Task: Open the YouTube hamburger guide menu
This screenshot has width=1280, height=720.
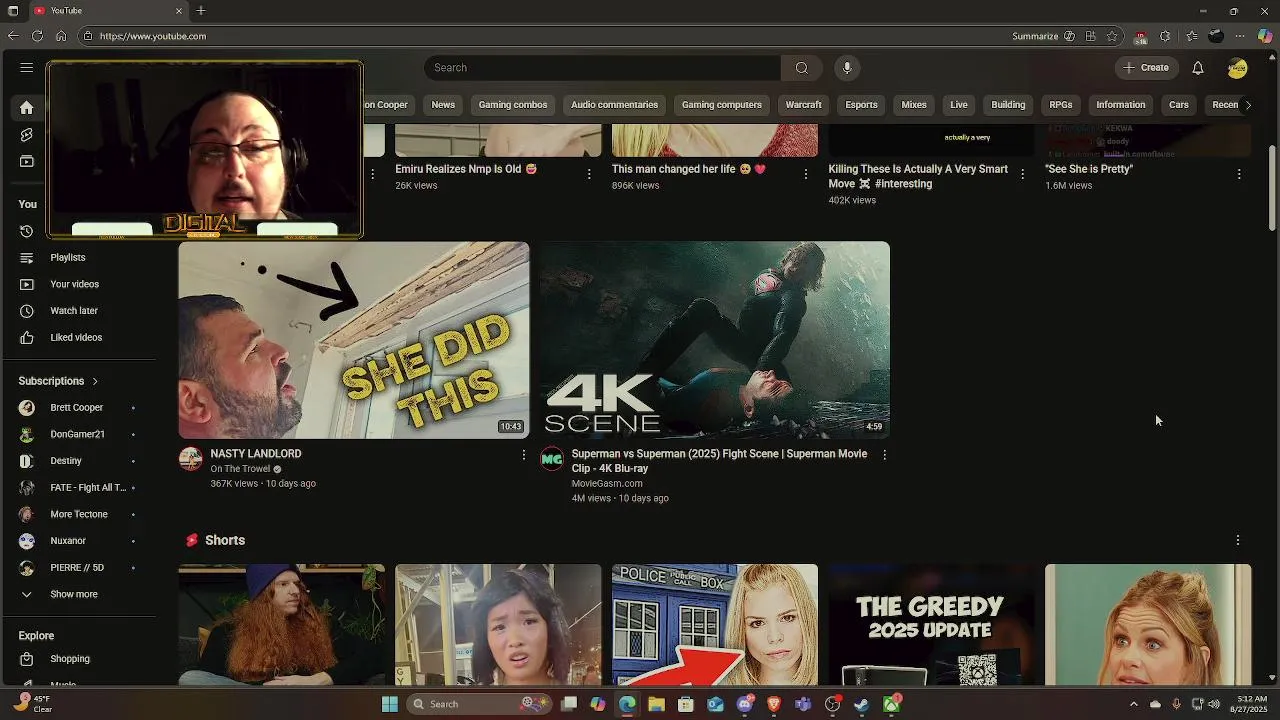Action: [x=27, y=68]
